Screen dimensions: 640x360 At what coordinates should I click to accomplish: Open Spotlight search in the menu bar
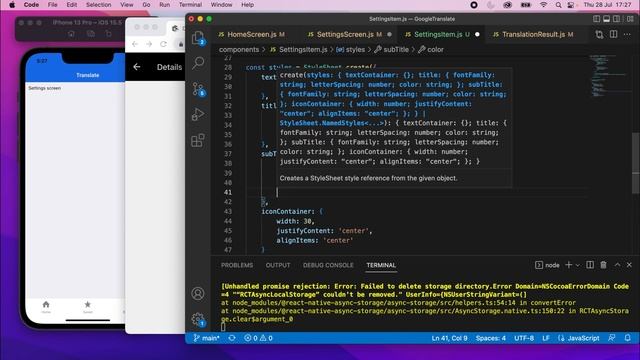558,5
